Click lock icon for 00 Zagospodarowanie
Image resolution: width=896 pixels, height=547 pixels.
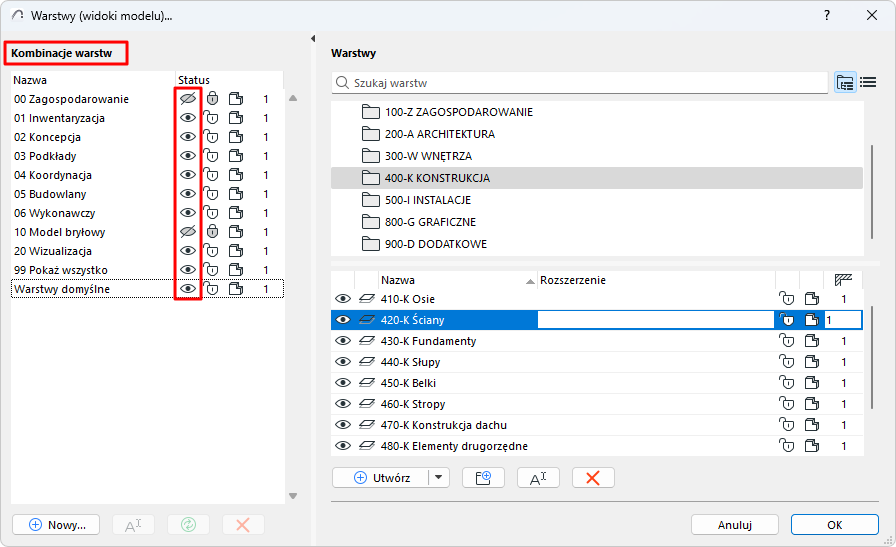coord(212,99)
